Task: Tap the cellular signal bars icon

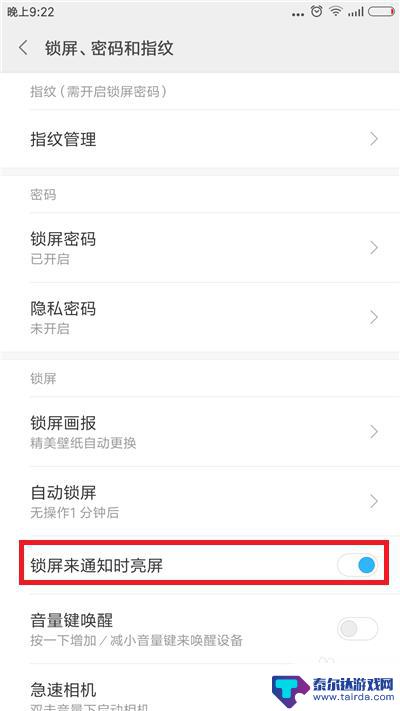Action: click(x=355, y=12)
